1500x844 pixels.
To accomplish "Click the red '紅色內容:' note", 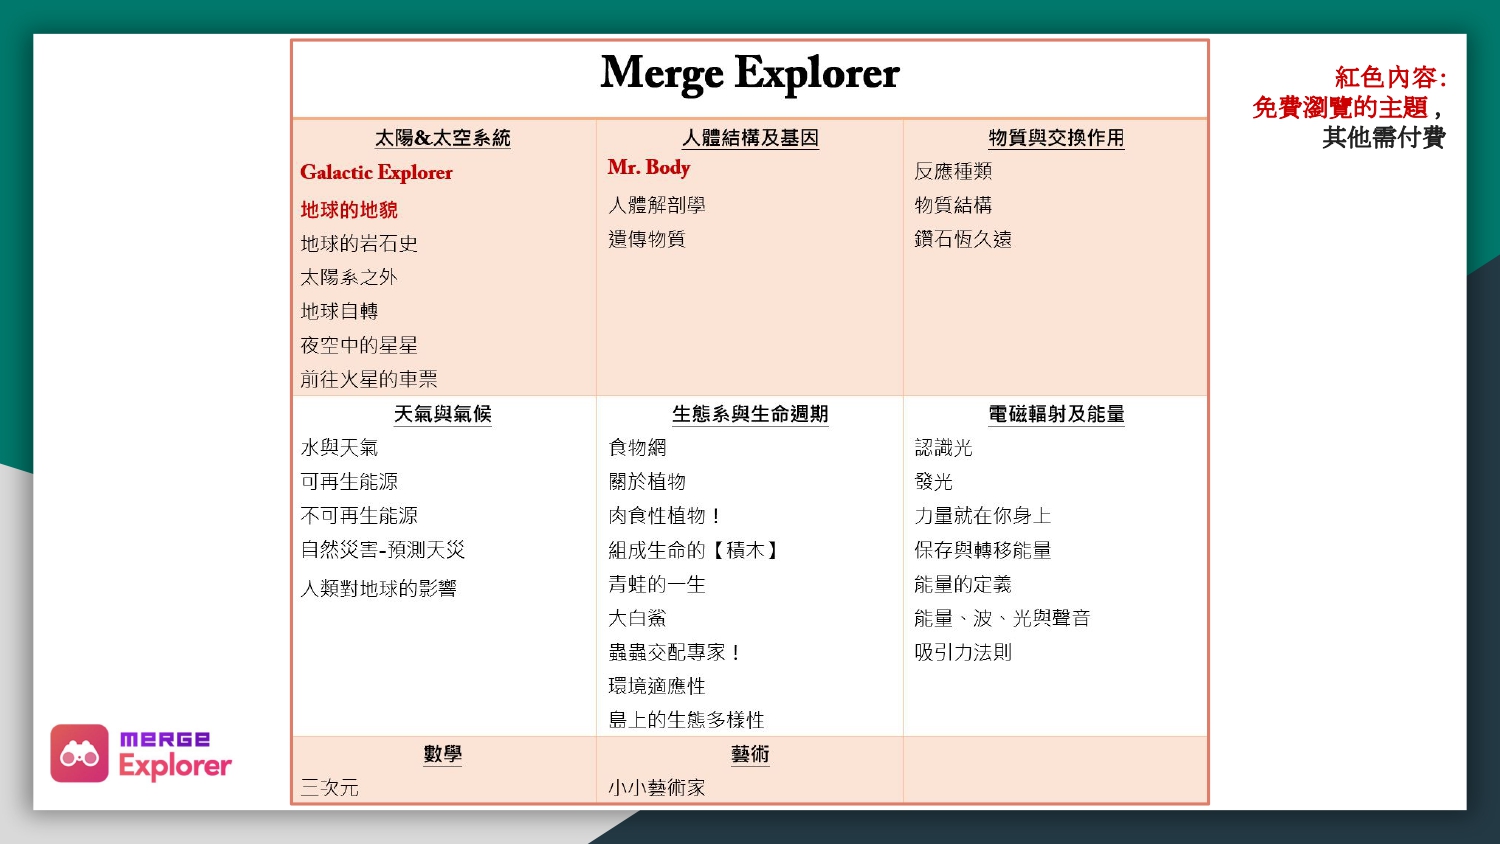I will [1391, 78].
